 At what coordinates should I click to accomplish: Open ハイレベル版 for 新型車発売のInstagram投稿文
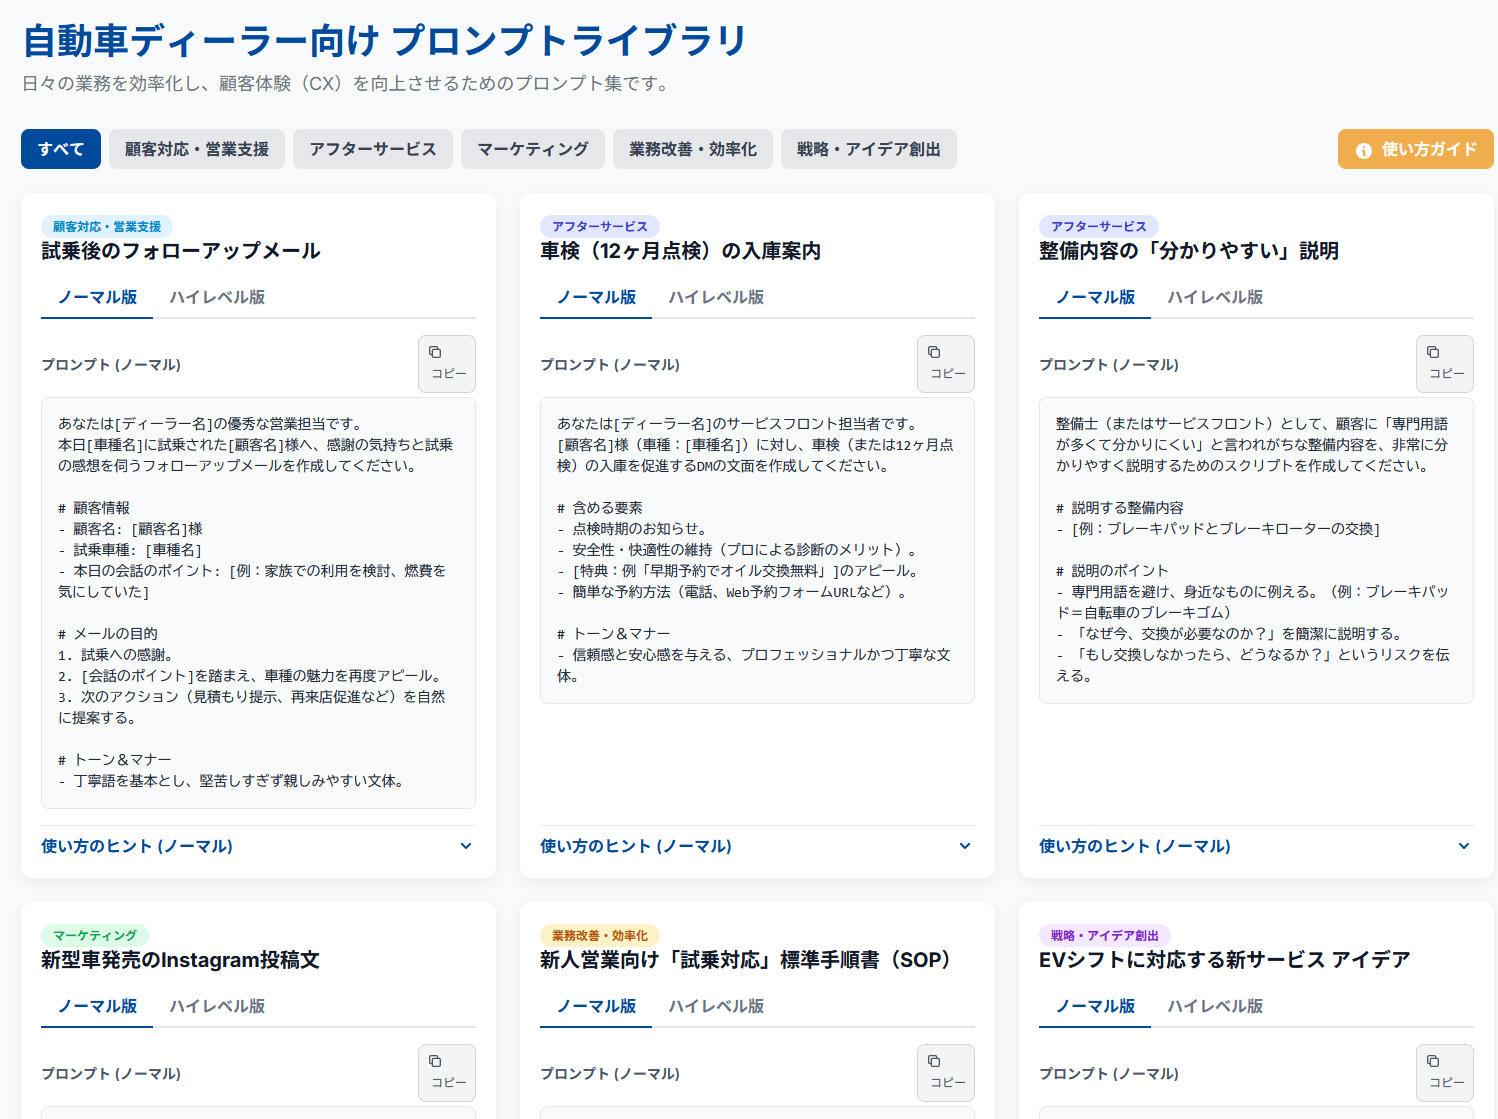click(217, 1006)
